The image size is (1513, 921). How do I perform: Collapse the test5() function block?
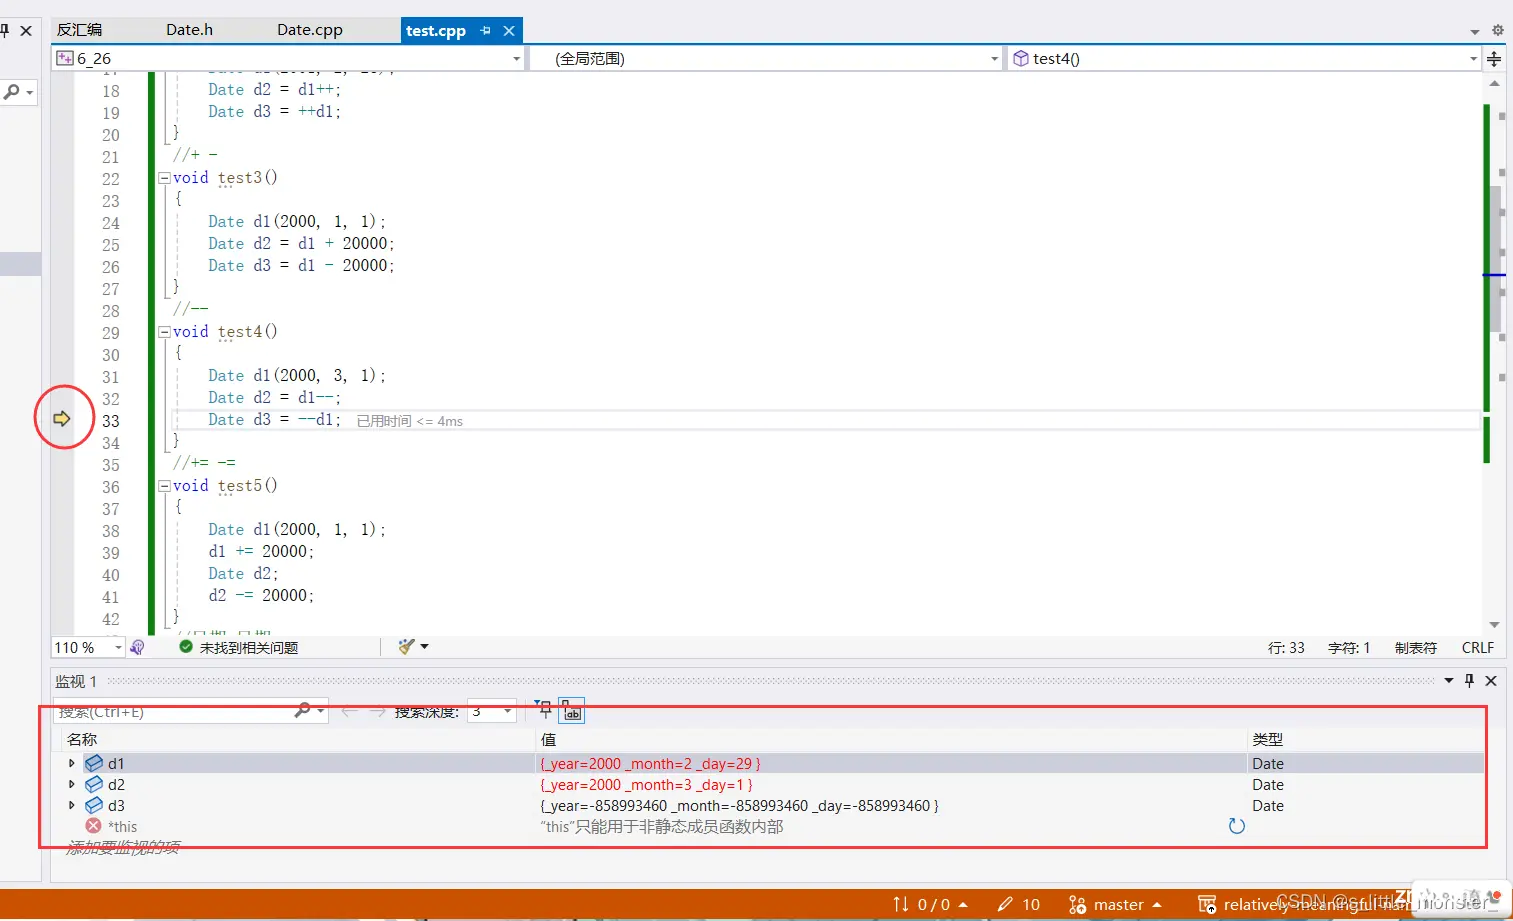click(x=164, y=486)
